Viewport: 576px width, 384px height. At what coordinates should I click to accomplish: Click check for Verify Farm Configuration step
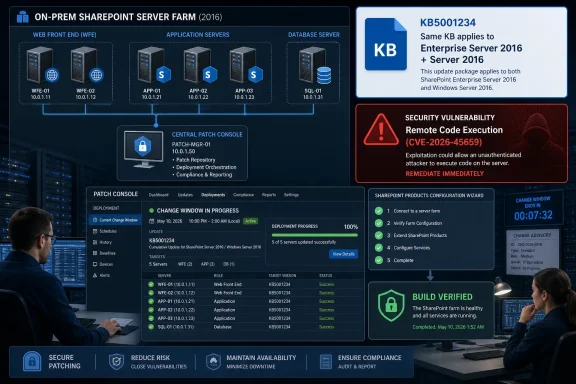click(379, 223)
